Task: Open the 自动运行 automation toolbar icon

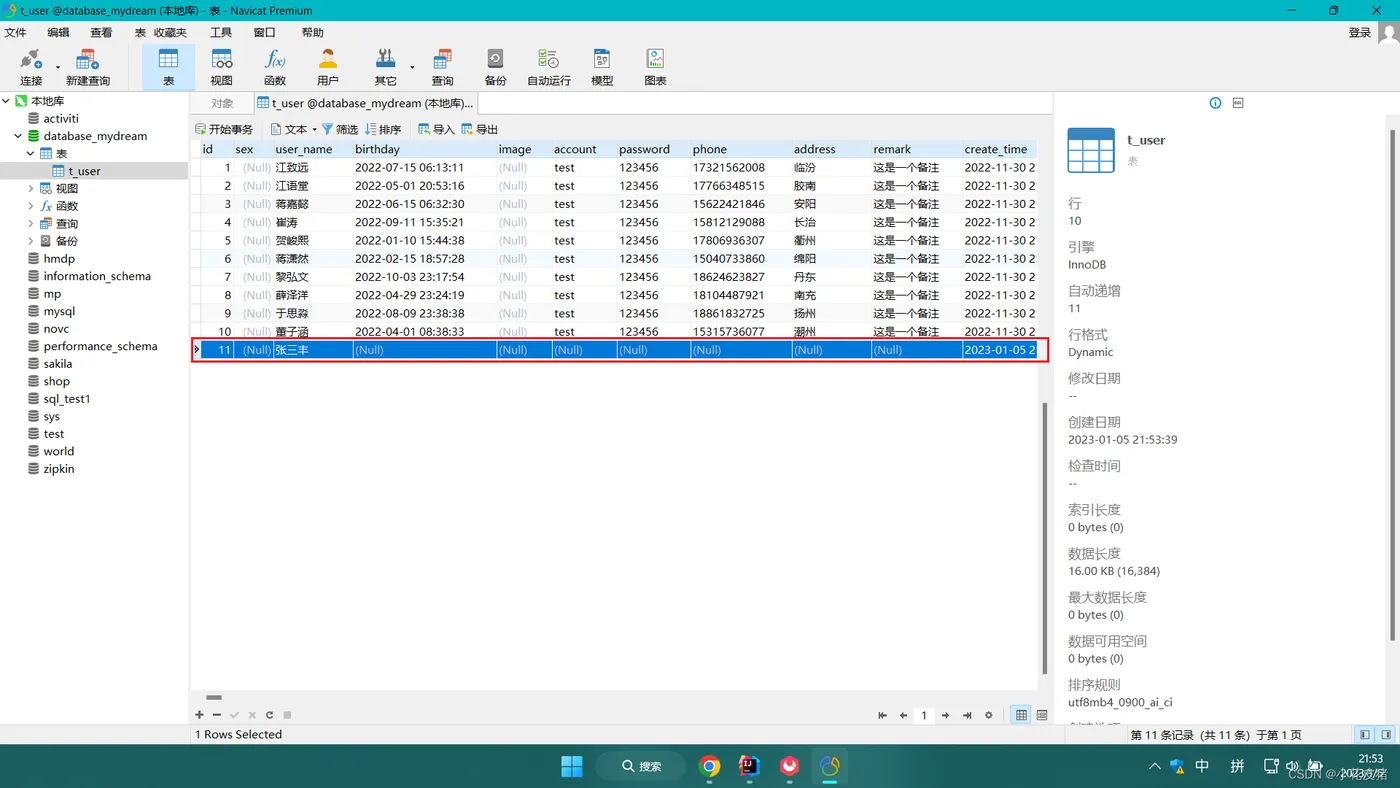Action: click(x=548, y=66)
